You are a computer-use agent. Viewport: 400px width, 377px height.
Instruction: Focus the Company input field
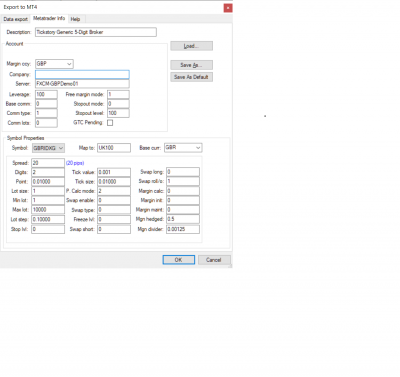(x=82, y=74)
